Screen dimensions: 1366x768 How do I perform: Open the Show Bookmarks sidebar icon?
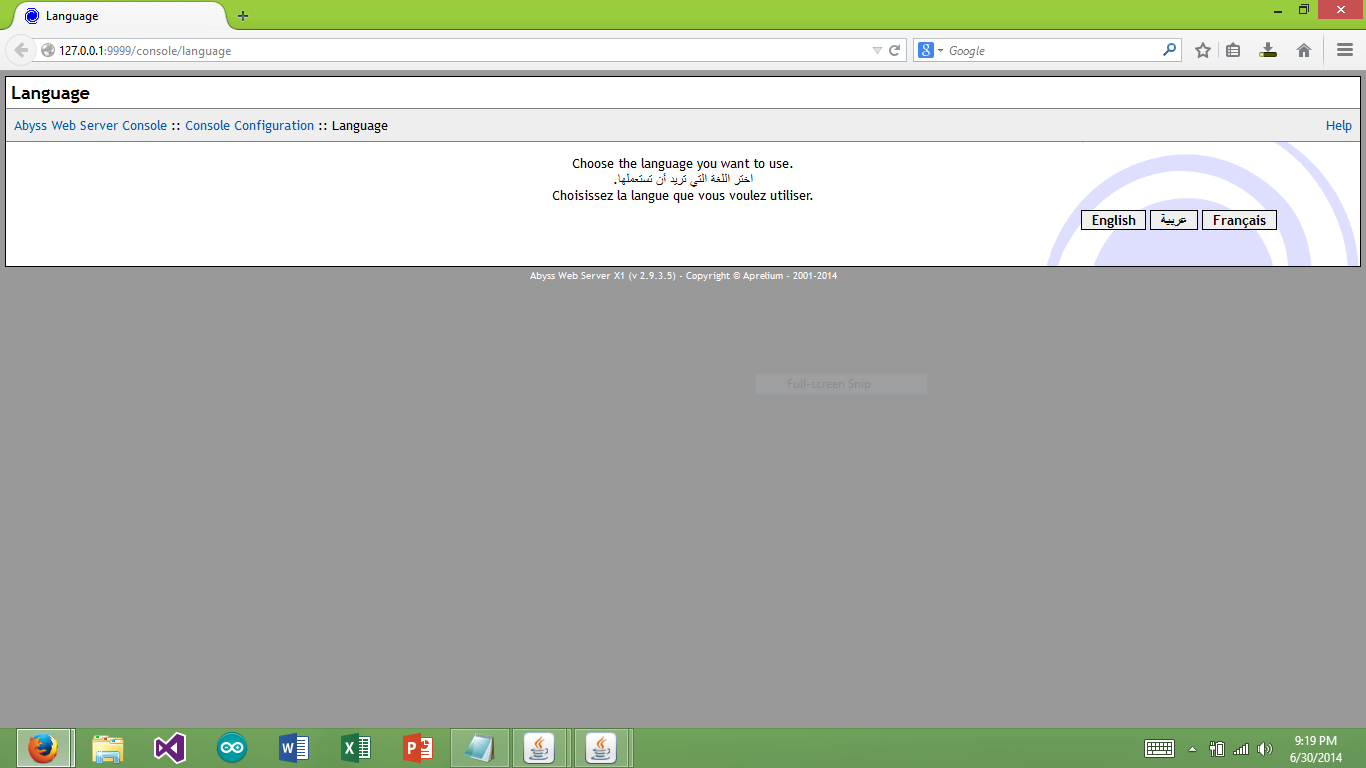[x=1233, y=49]
